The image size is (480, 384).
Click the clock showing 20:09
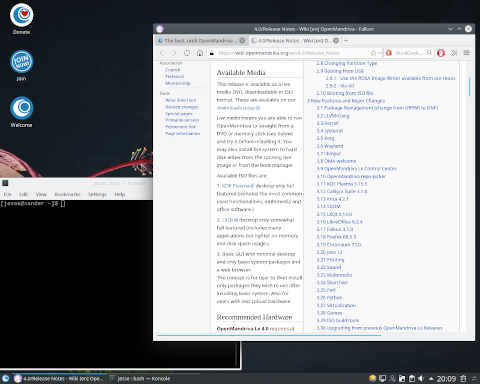pos(446,379)
